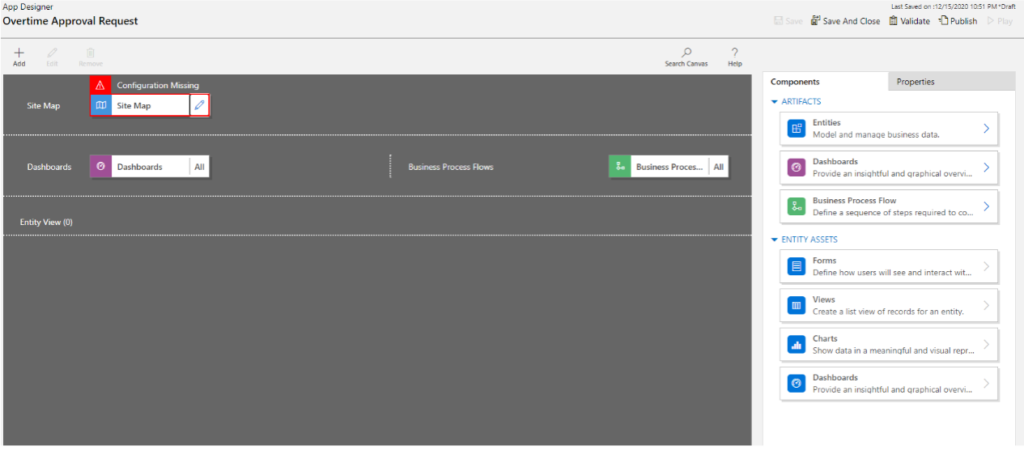Click the Entity View (0) label

coord(46,222)
